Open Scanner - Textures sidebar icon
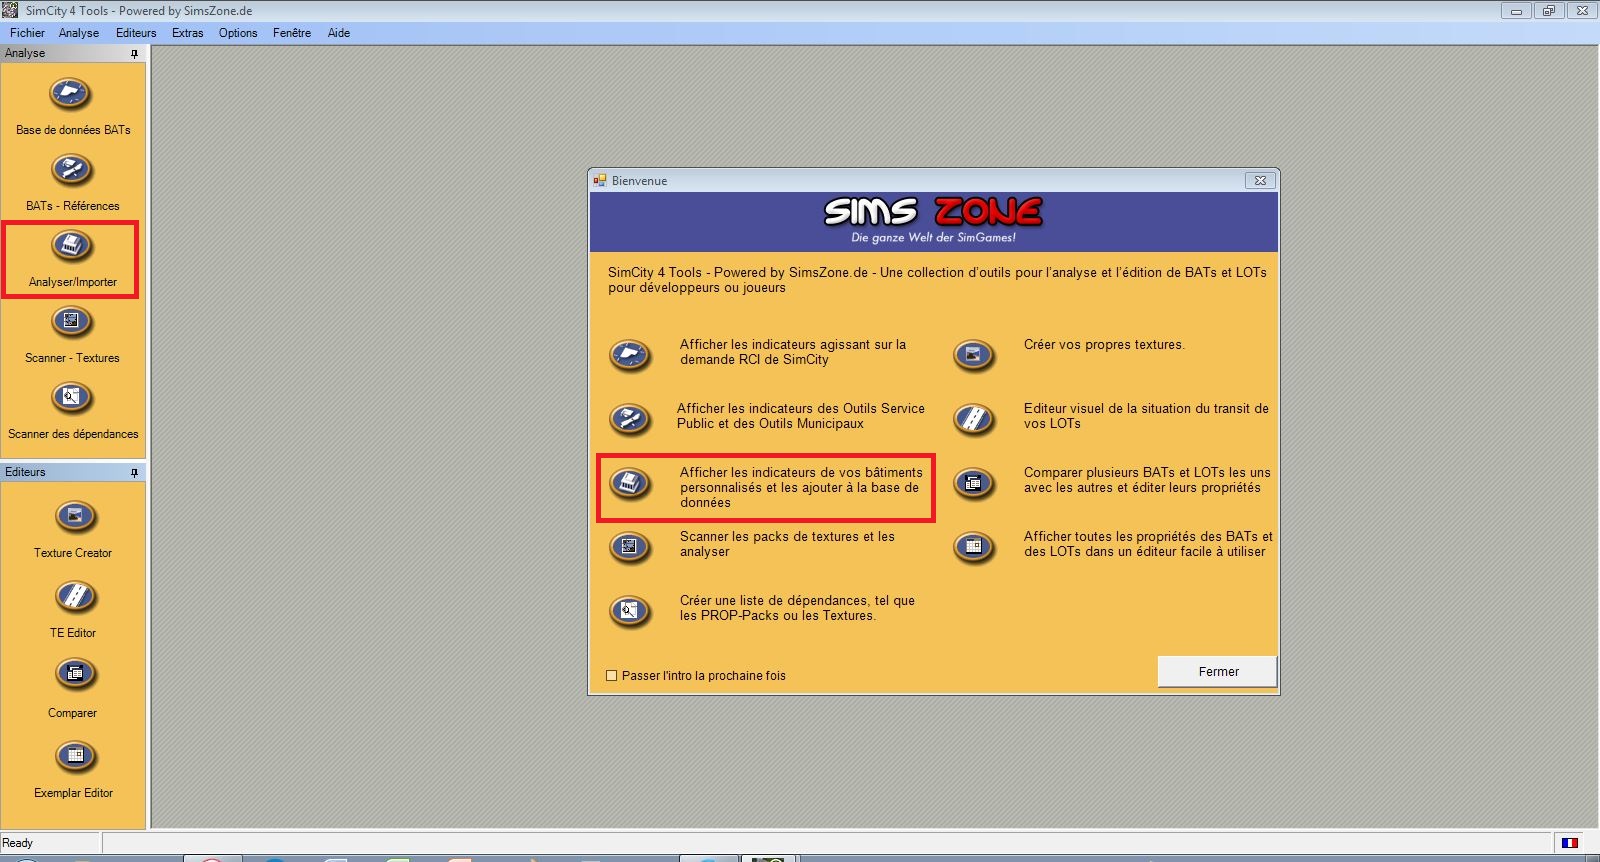 [x=71, y=322]
